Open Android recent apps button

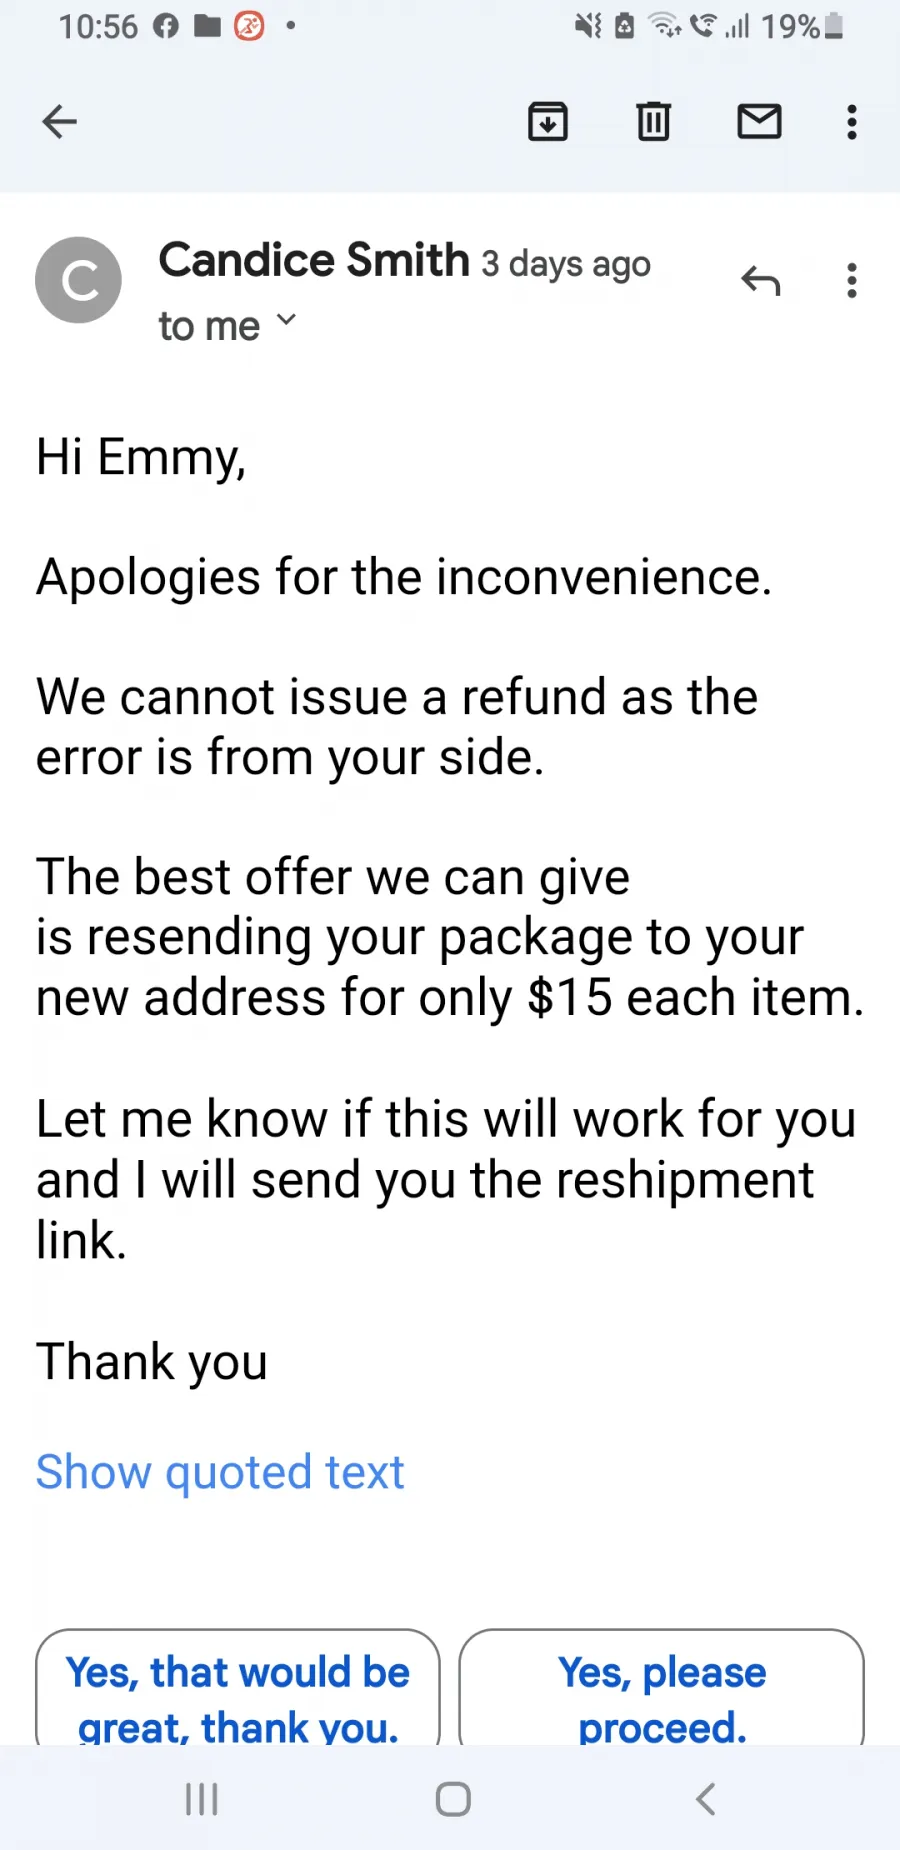202,1799
